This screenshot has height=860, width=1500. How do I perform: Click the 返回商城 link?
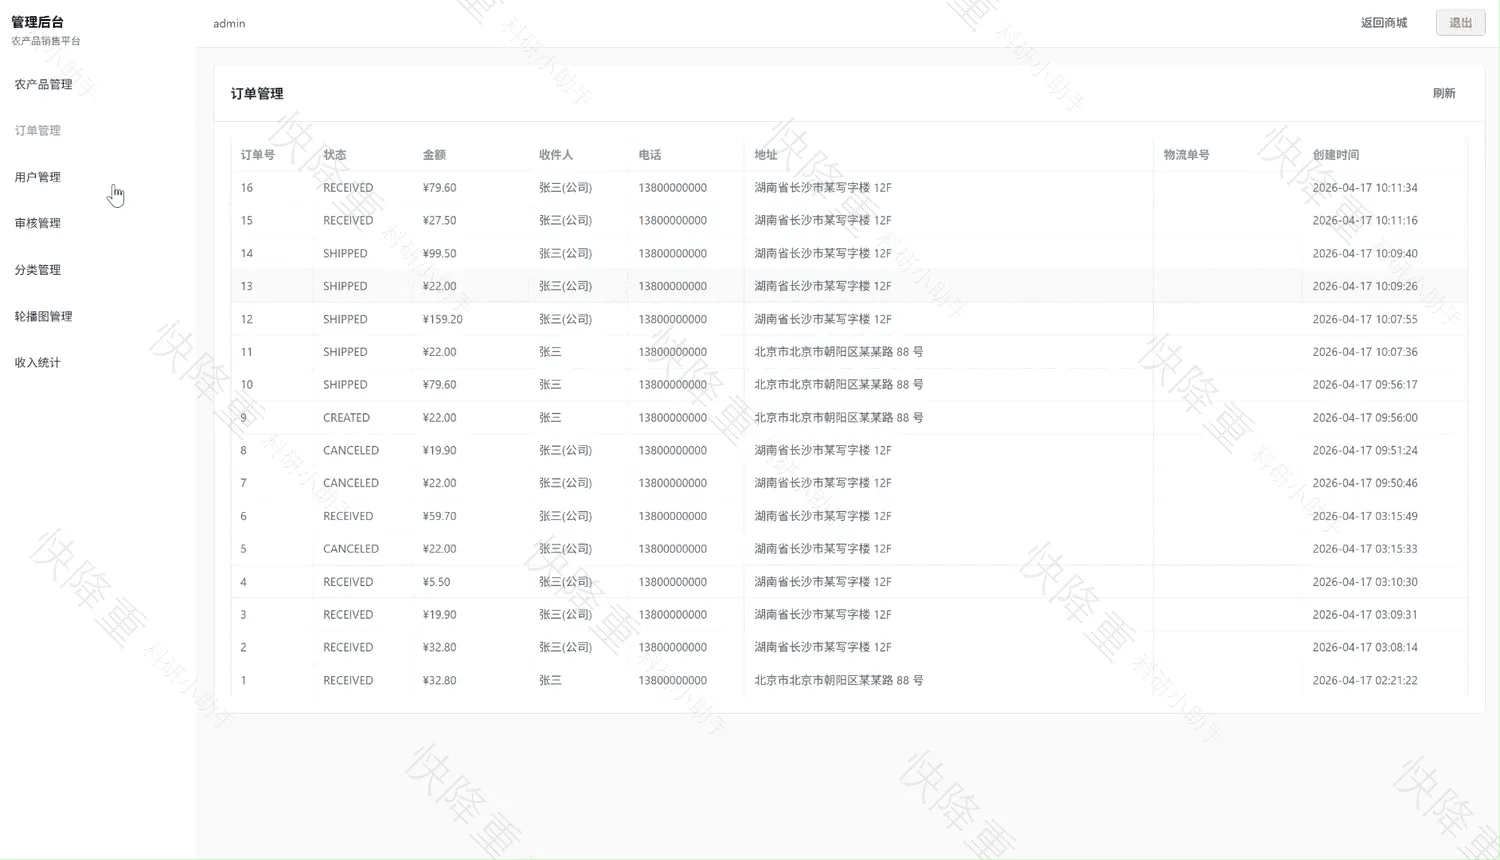click(1384, 23)
